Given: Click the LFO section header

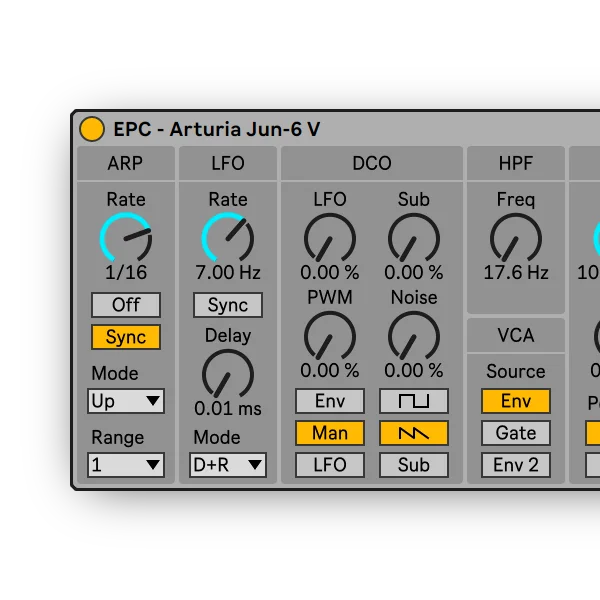Looking at the screenshot, I should point(228,163).
